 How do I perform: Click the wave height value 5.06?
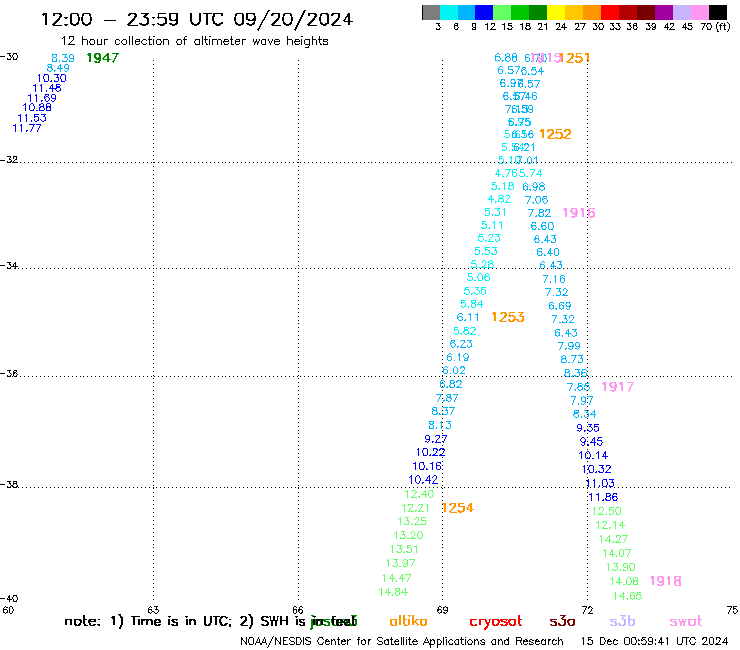(x=479, y=278)
